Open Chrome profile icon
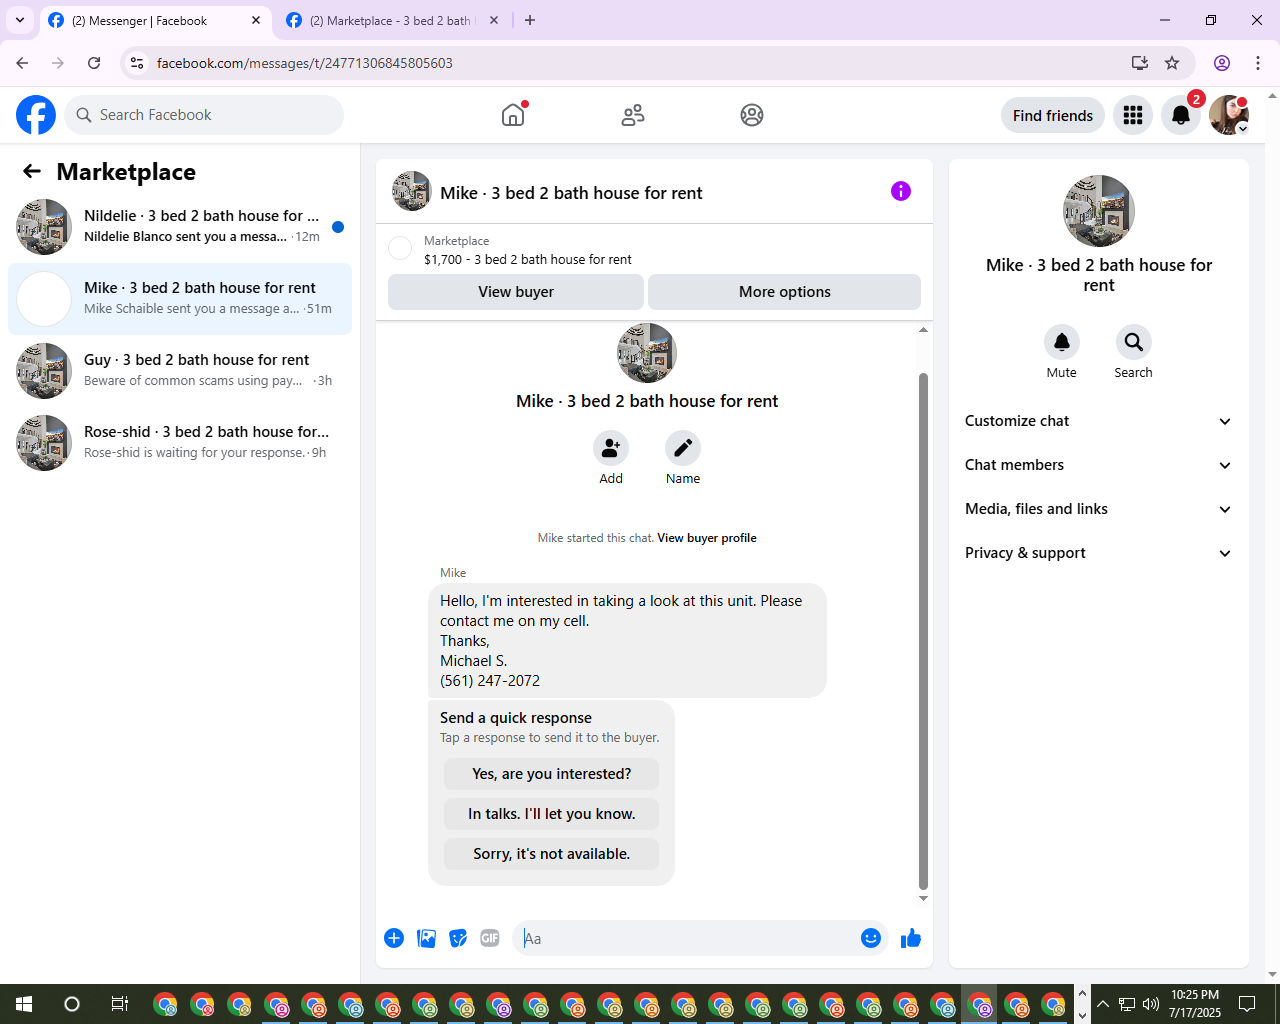 click(x=1222, y=63)
